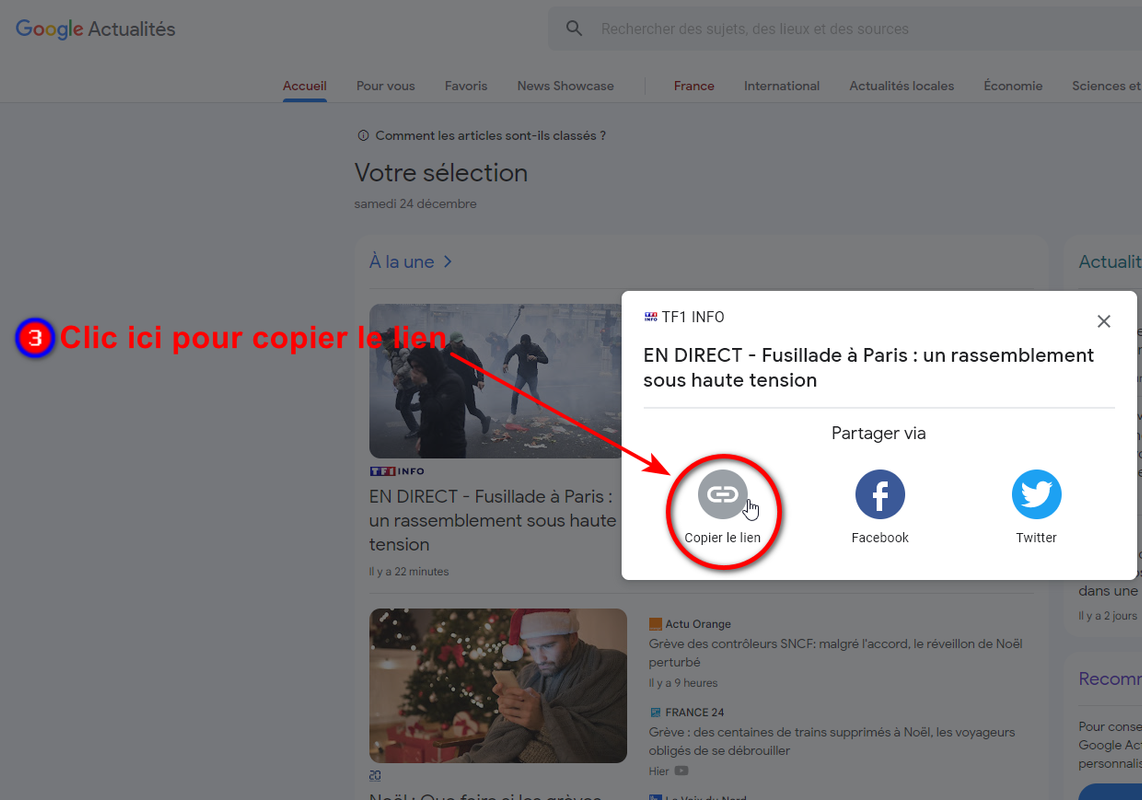Screen dimensions: 1142x800
Task: Close the share dialog with the X
Action: (x=1103, y=321)
